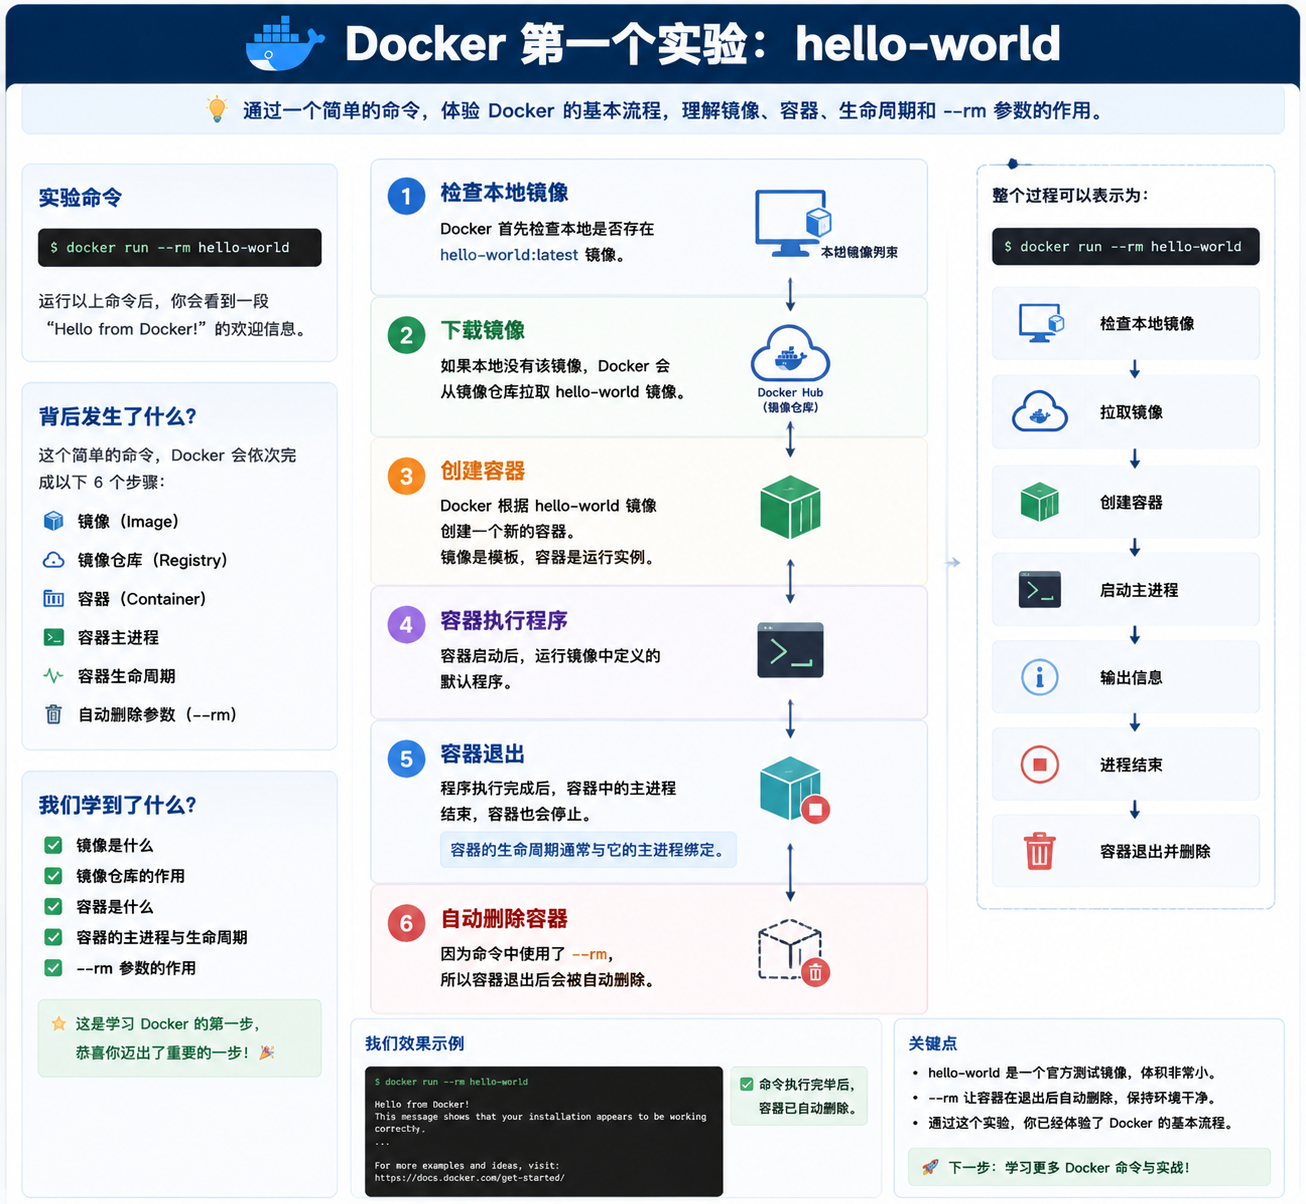1306x1204 pixels.
Task: Click the docs.docker.com/get-started URL in the terminal
Action: [x=469, y=1178]
